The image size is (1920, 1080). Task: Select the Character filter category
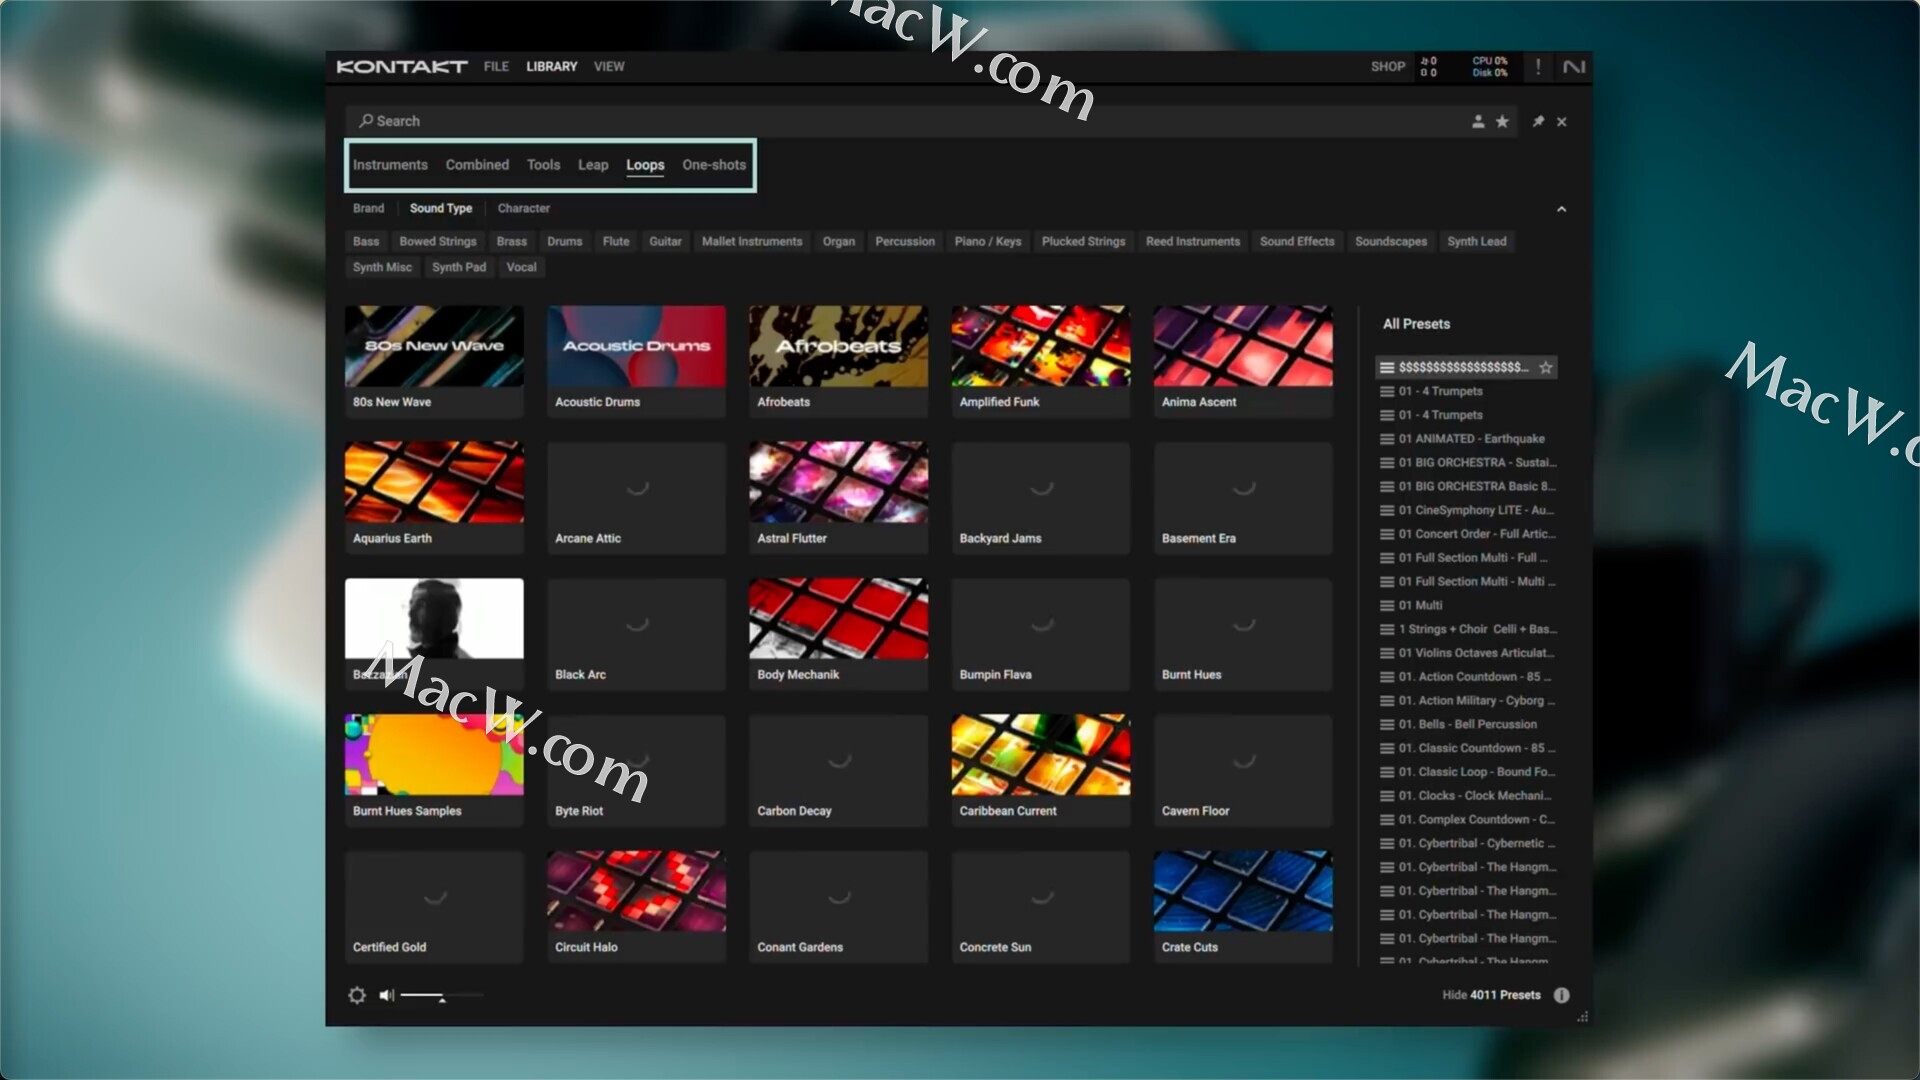tap(524, 208)
